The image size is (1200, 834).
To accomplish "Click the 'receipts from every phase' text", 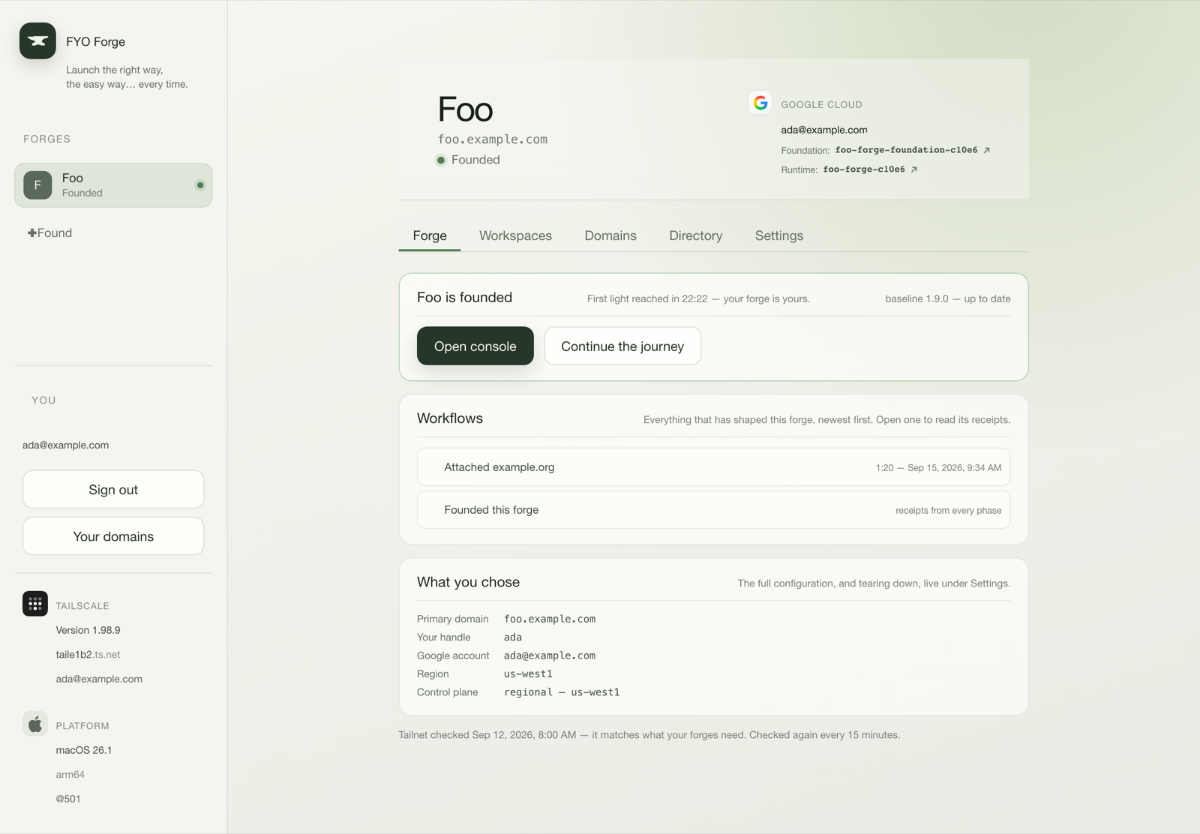I will (x=948, y=511).
